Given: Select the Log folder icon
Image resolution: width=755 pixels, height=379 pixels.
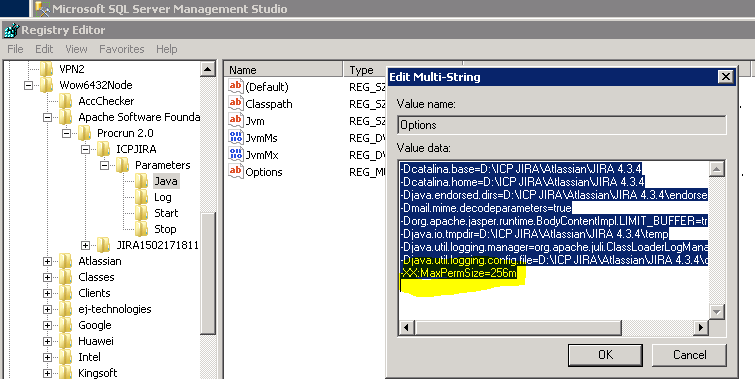Looking at the screenshot, I should [141, 197].
